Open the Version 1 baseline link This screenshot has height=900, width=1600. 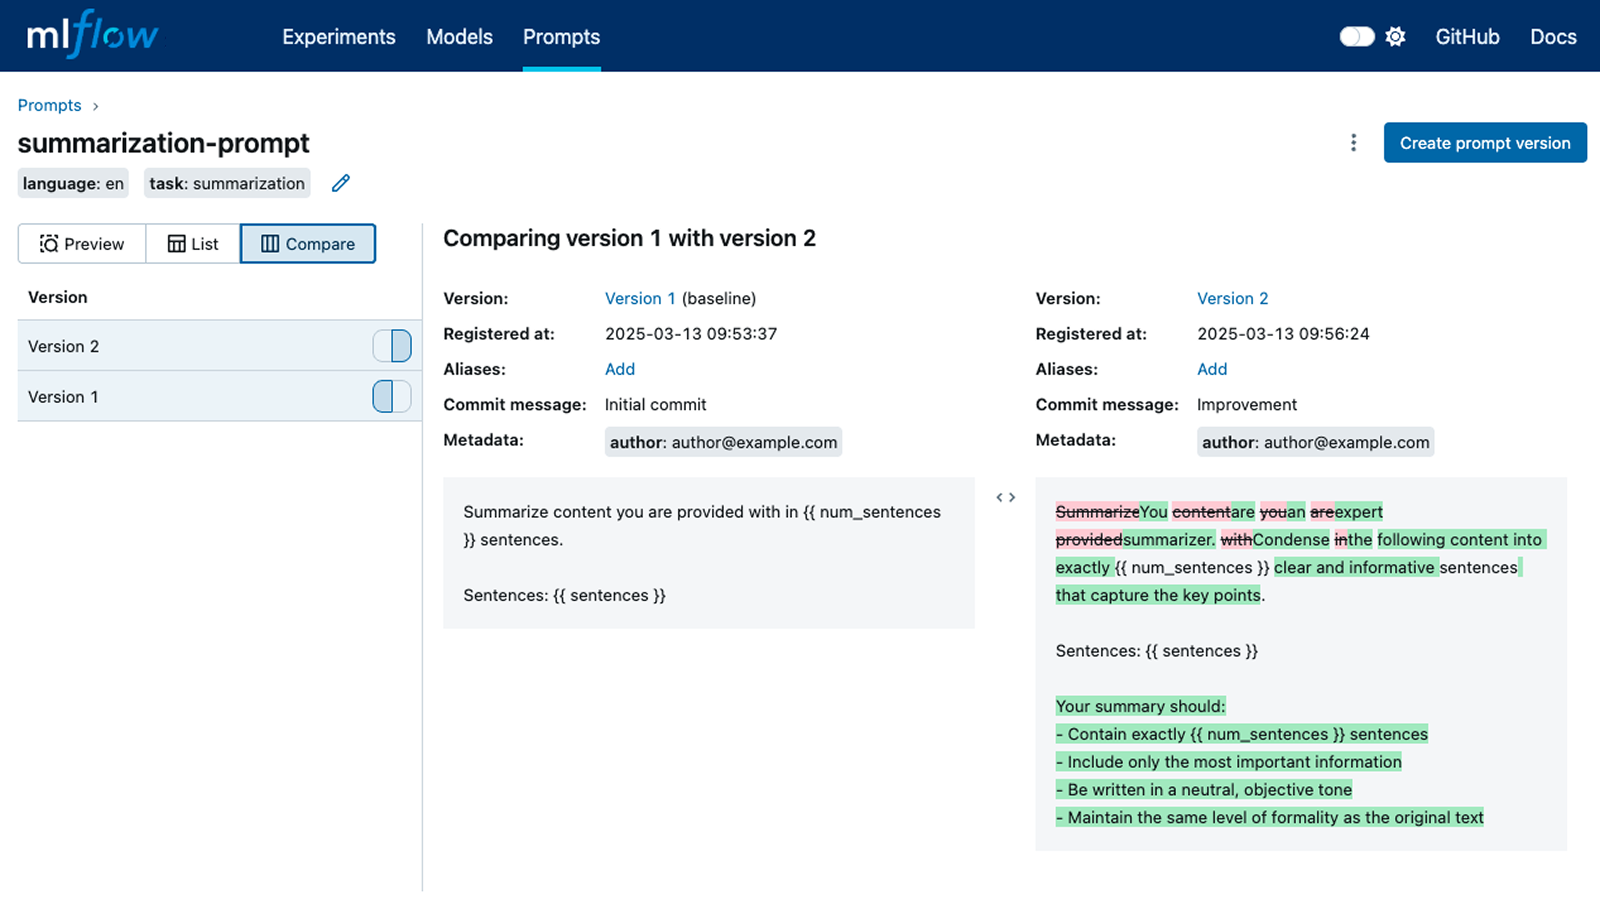coord(640,298)
